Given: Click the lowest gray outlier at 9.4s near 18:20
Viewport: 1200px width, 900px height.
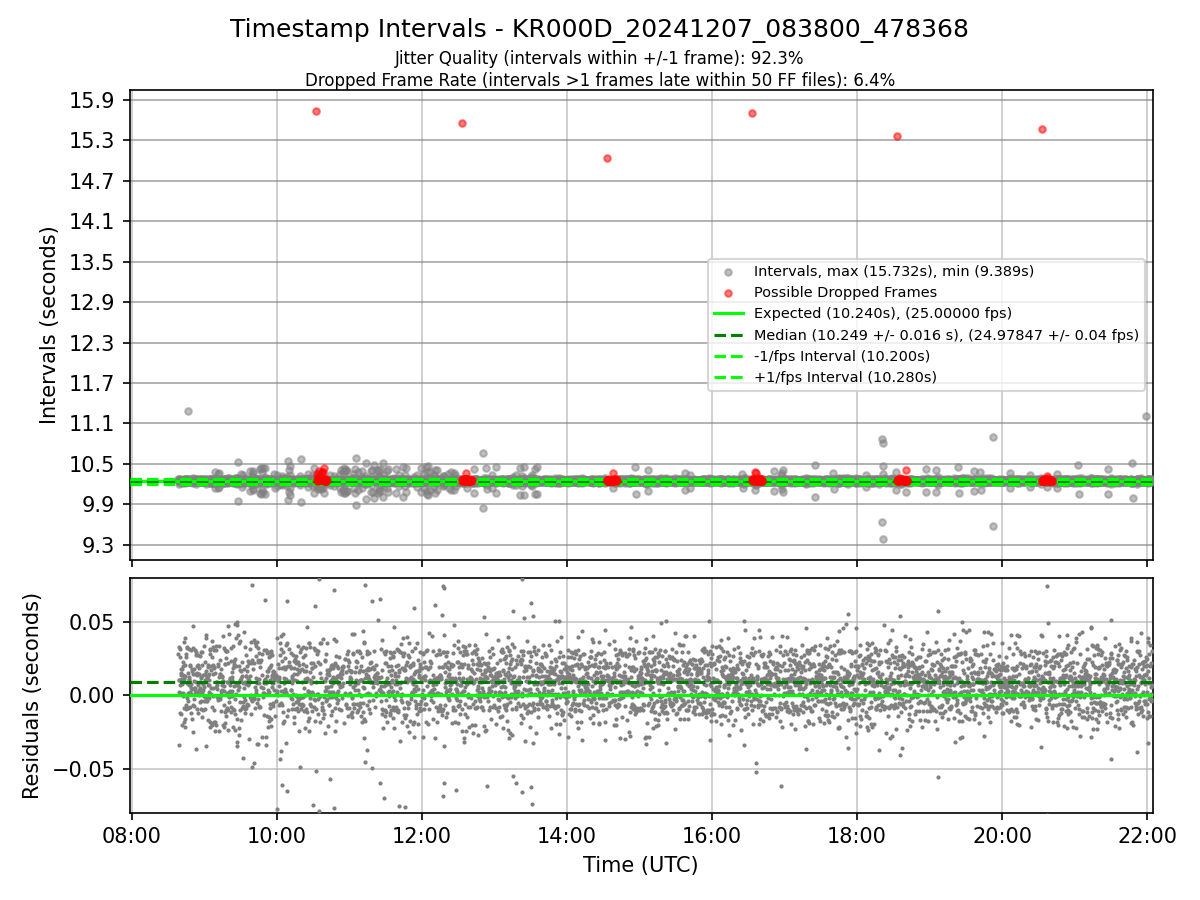Looking at the screenshot, I should [x=883, y=539].
